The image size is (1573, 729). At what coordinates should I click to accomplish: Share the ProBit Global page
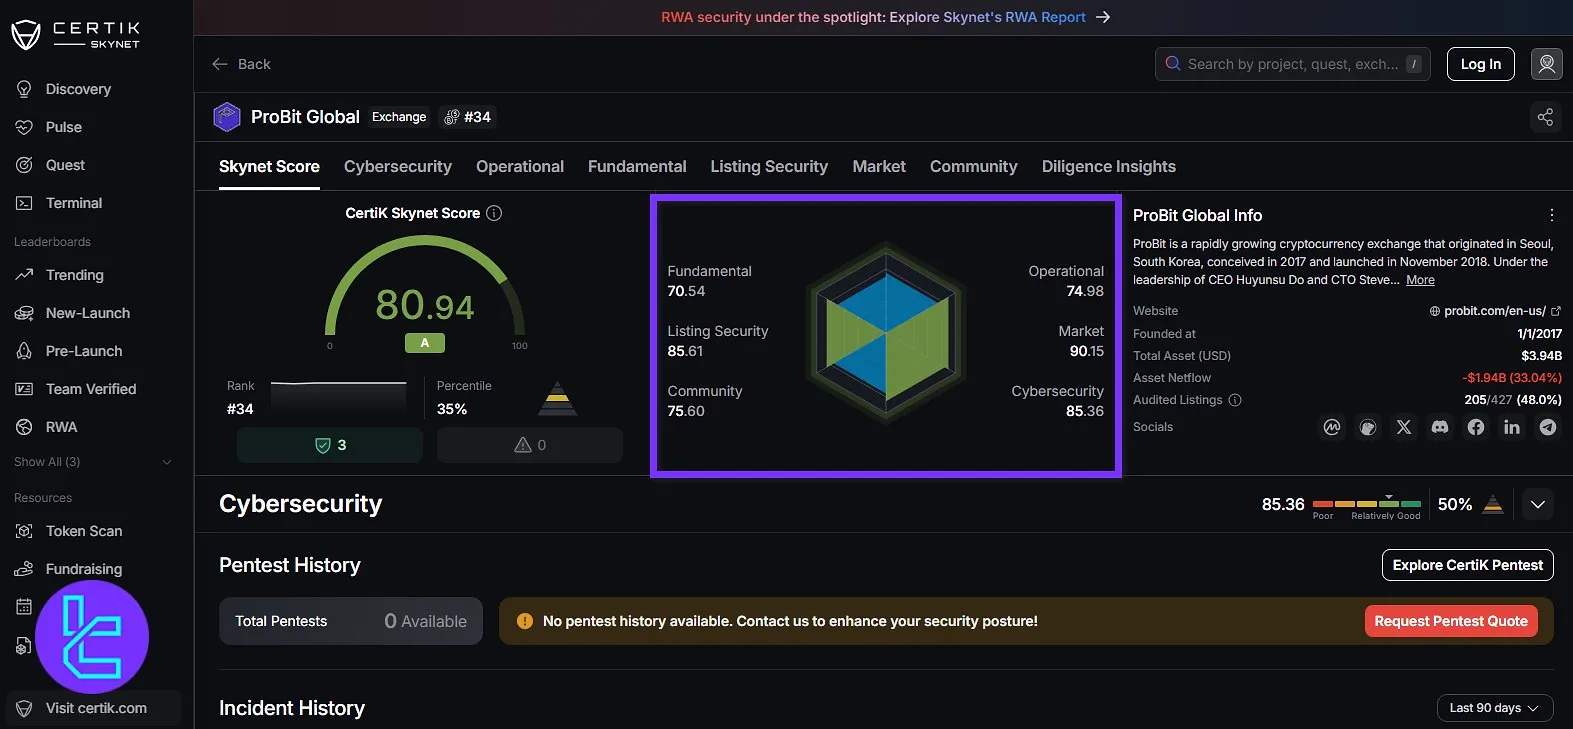point(1545,117)
